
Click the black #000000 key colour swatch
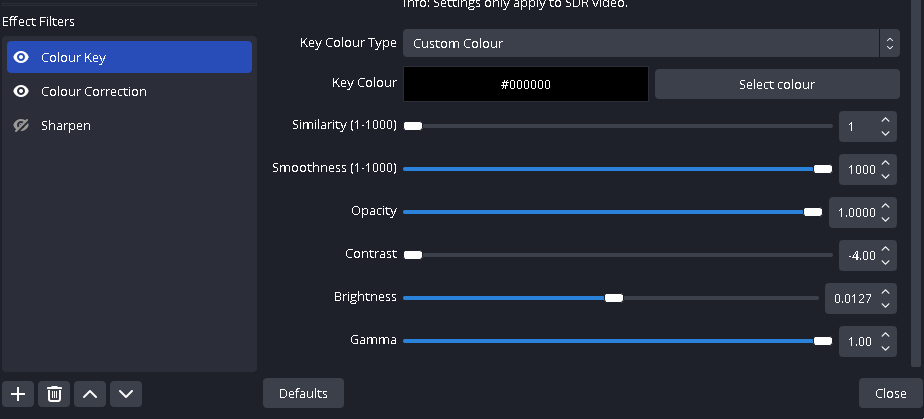pyautogui.click(x=526, y=84)
